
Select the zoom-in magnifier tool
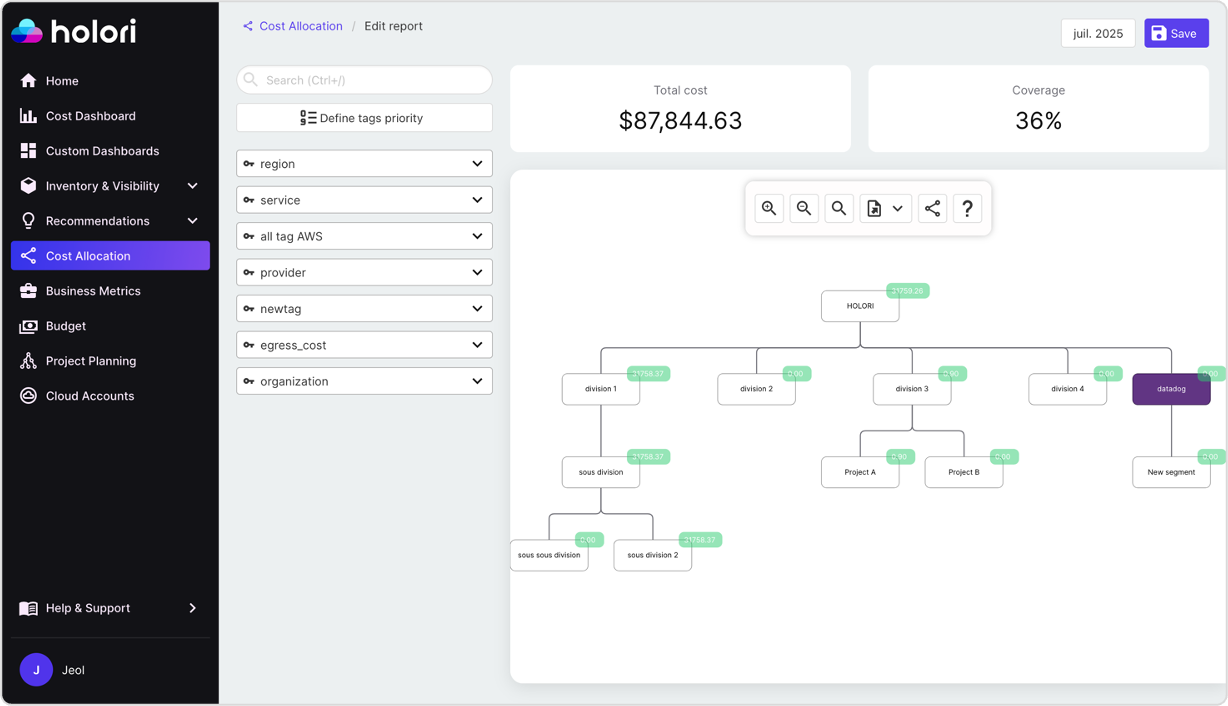(769, 208)
